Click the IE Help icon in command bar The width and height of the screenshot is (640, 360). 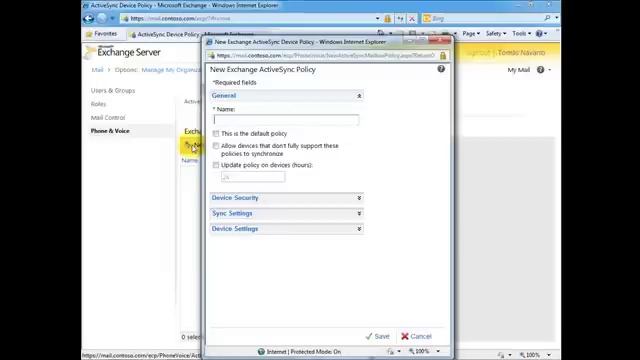[539, 33]
